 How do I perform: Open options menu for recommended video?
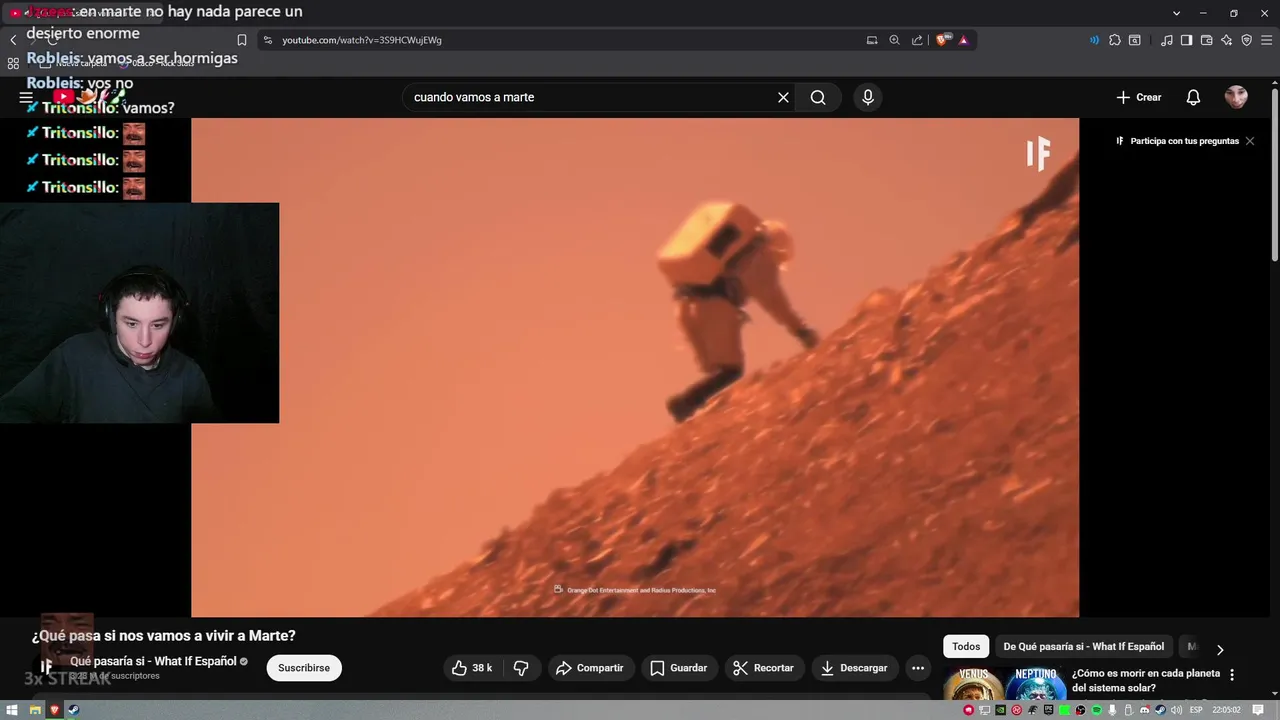(x=1232, y=675)
